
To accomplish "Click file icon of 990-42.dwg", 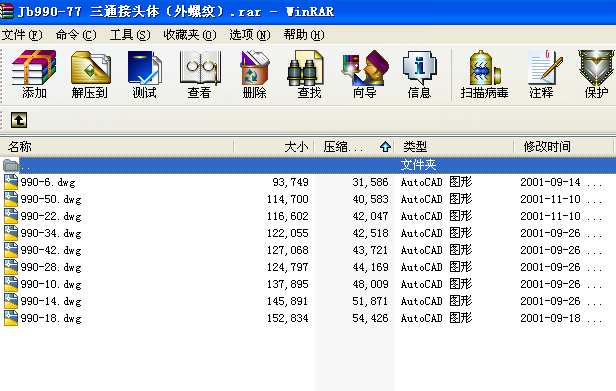I will point(11,250).
